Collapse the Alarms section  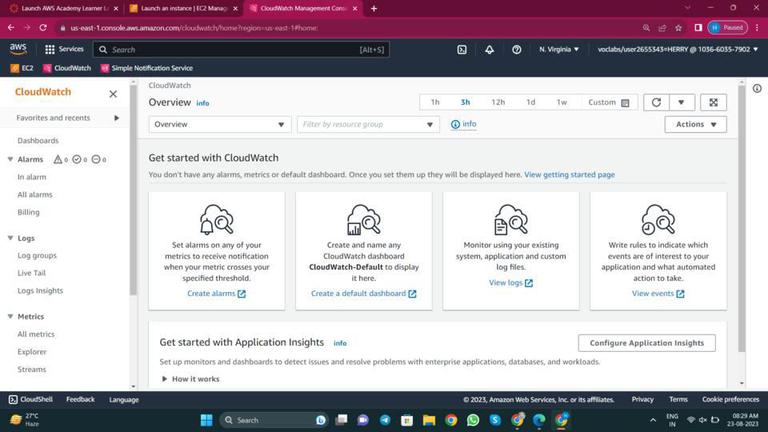[x=10, y=159]
